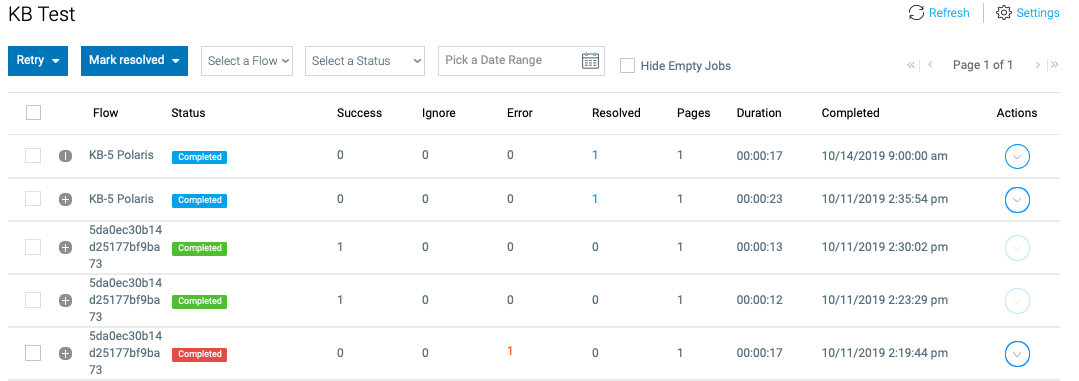Click the Pages column header
This screenshot has height=381, width=1079.
pyautogui.click(x=694, y=113)
